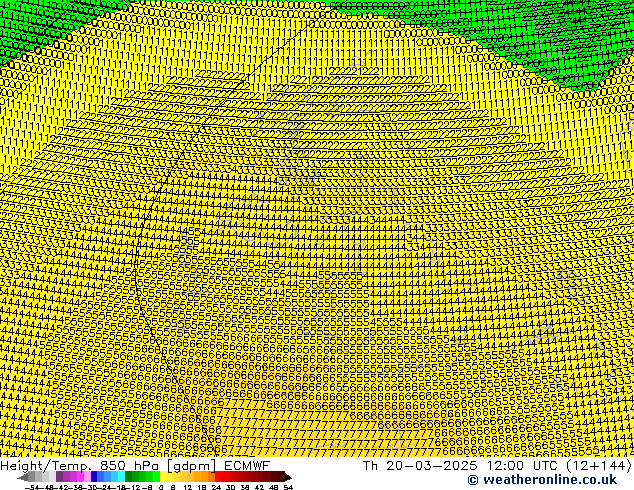Click the right arrow end of color scale
Screen dimensions: 634x490
288,476
